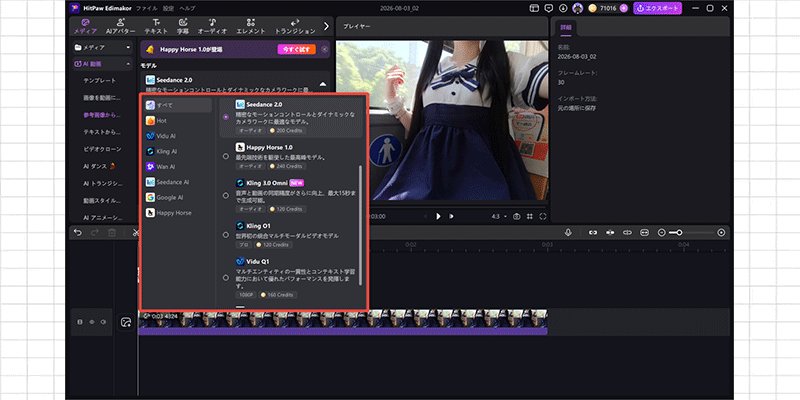Select the Happy Horse 1.0 radio button

click(x=226, y=156)
